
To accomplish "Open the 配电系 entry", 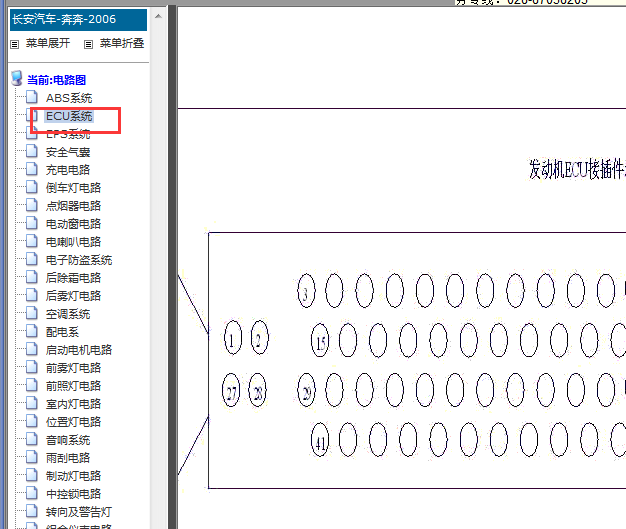I will tap(62, 332).
